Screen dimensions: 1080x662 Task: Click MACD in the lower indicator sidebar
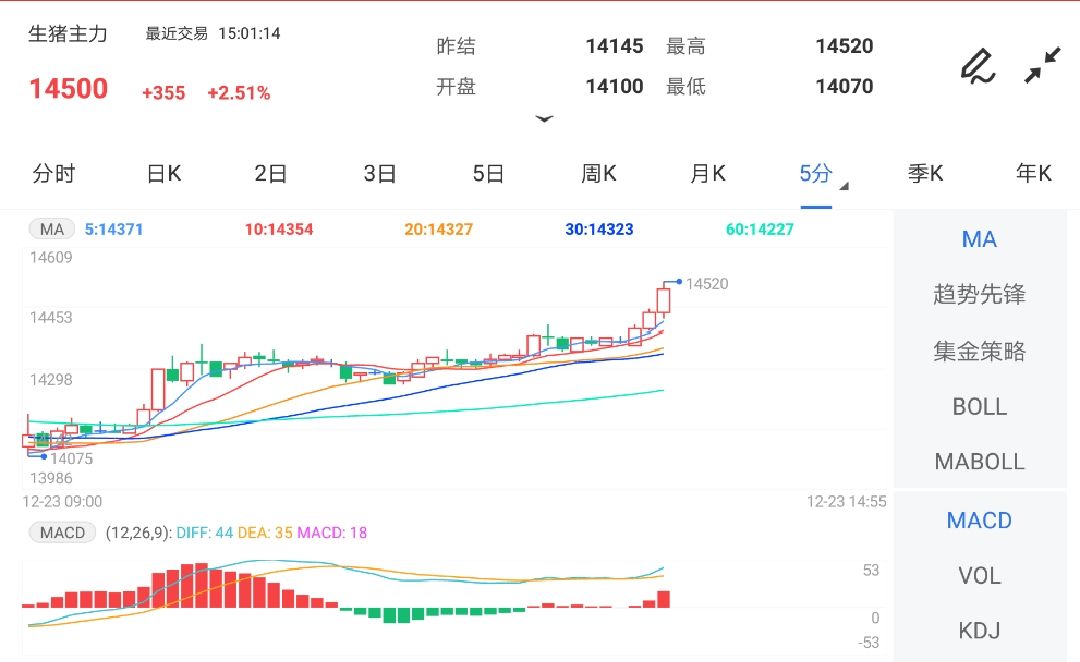tap(979, 520)
